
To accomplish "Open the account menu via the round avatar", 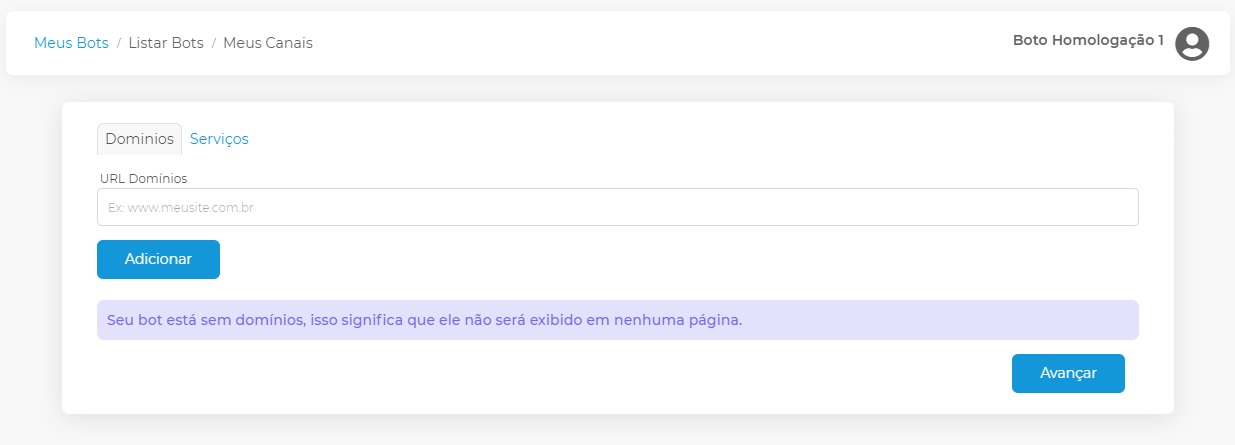I will point(1192,43).
